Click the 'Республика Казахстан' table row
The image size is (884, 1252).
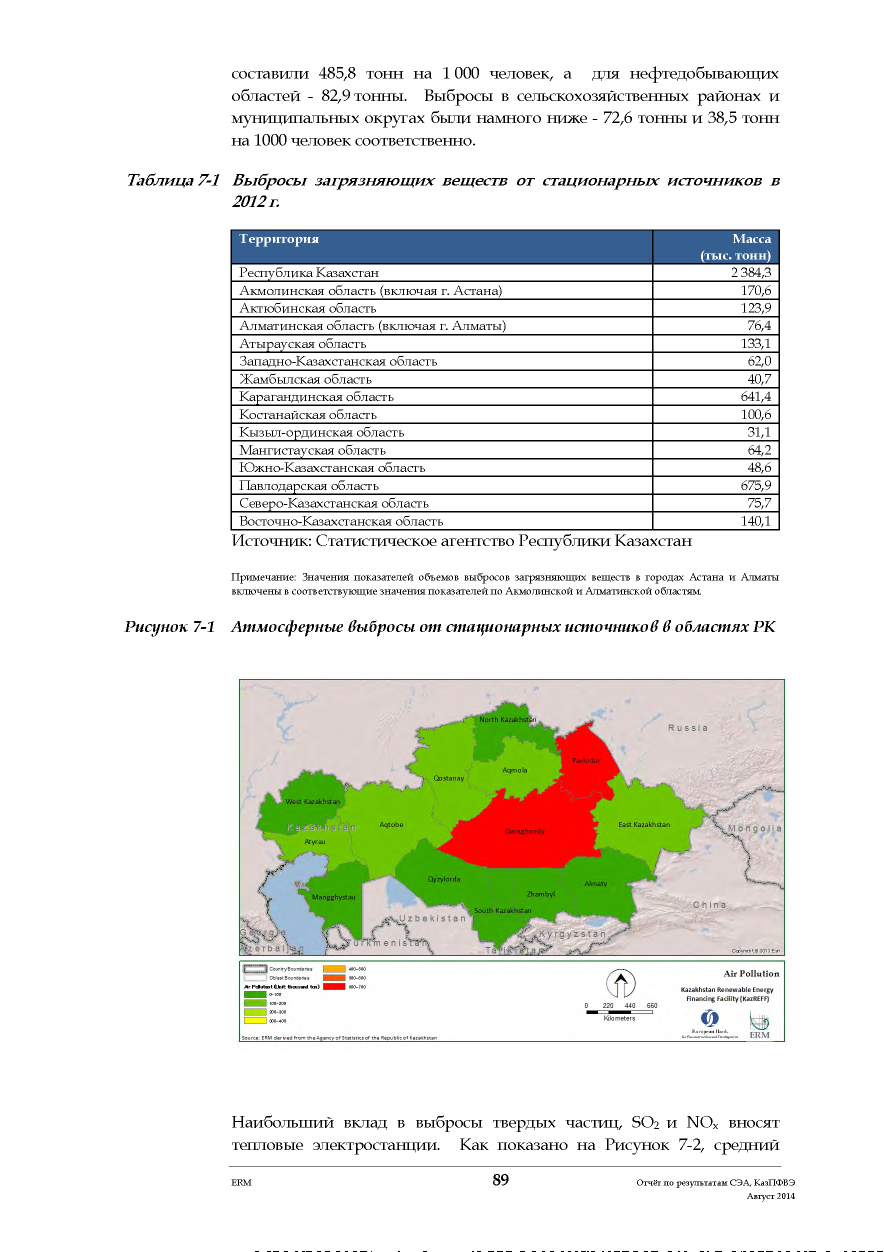505,272
